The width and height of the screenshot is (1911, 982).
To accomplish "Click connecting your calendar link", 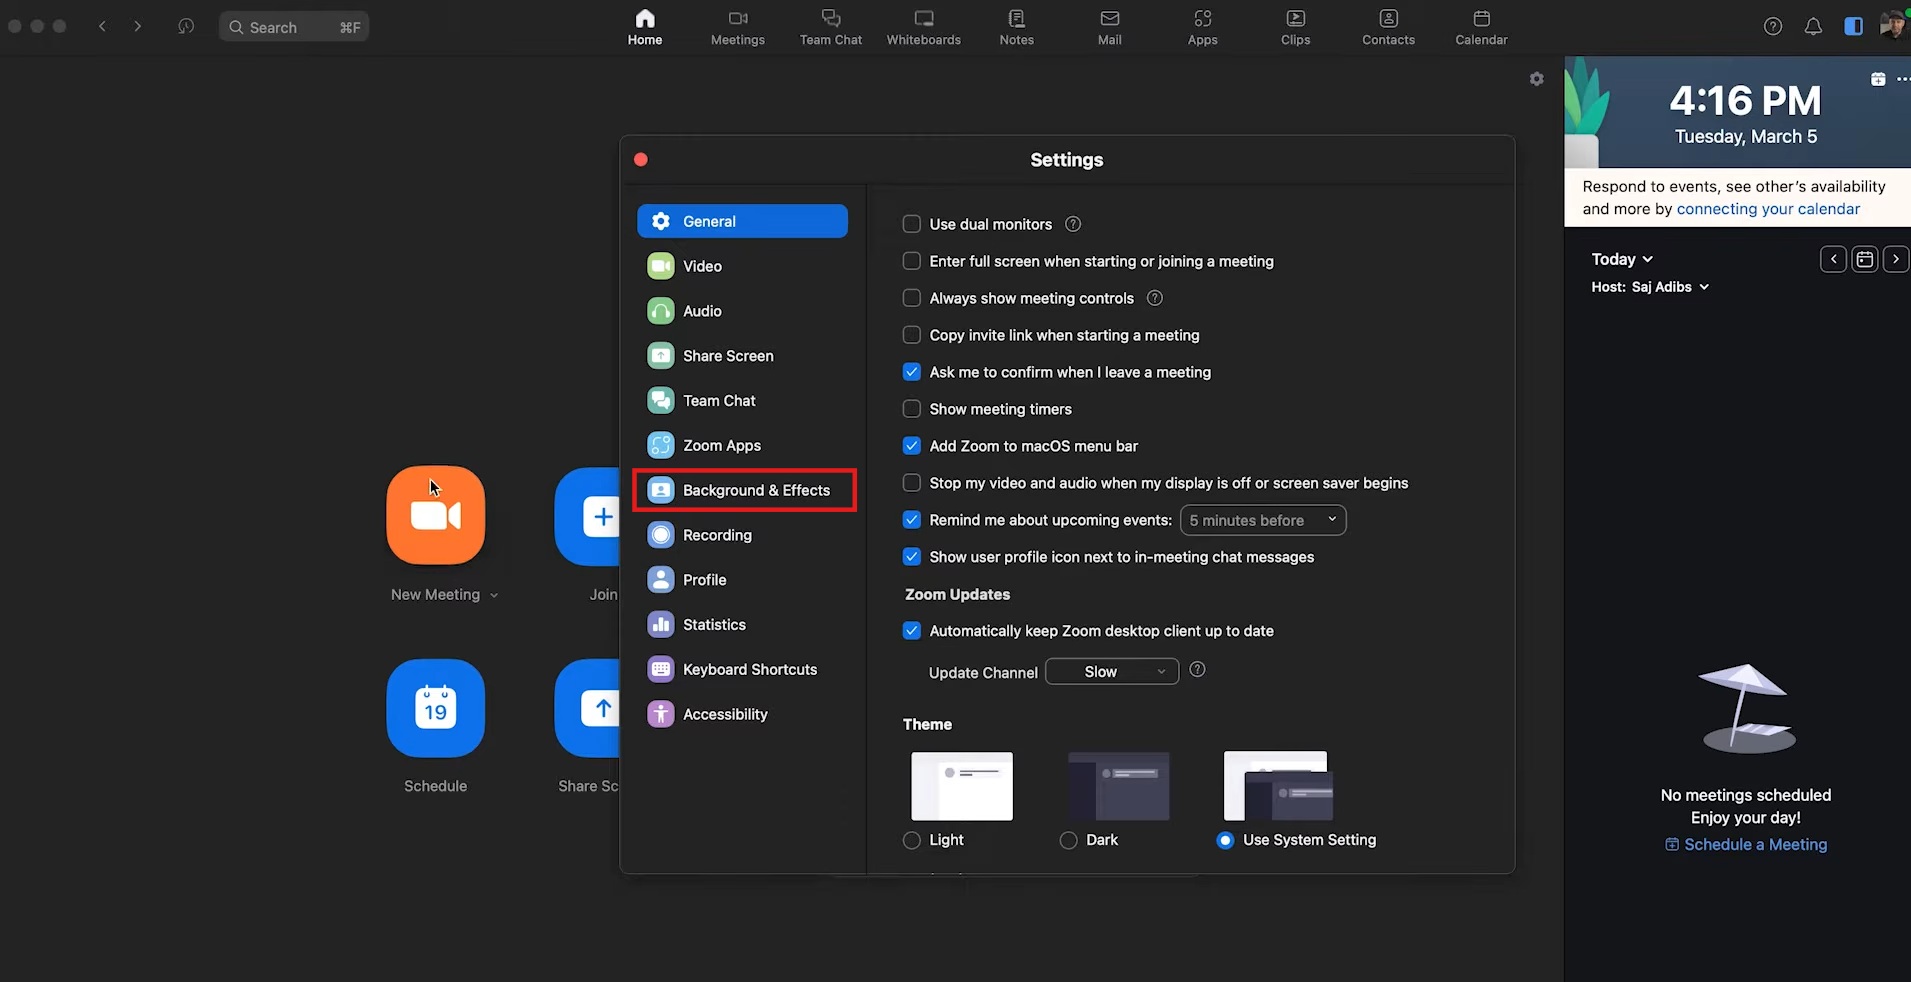I will 1768,209.
